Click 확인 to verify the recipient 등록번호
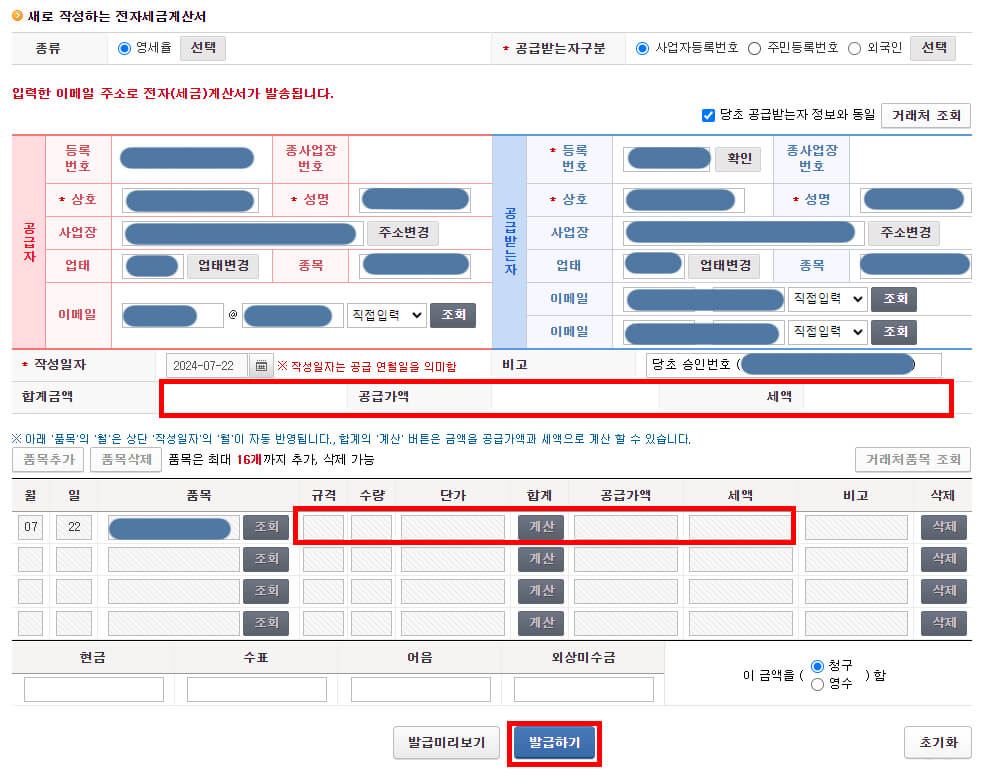1000x775 pixels. click(x=738, y=158)
